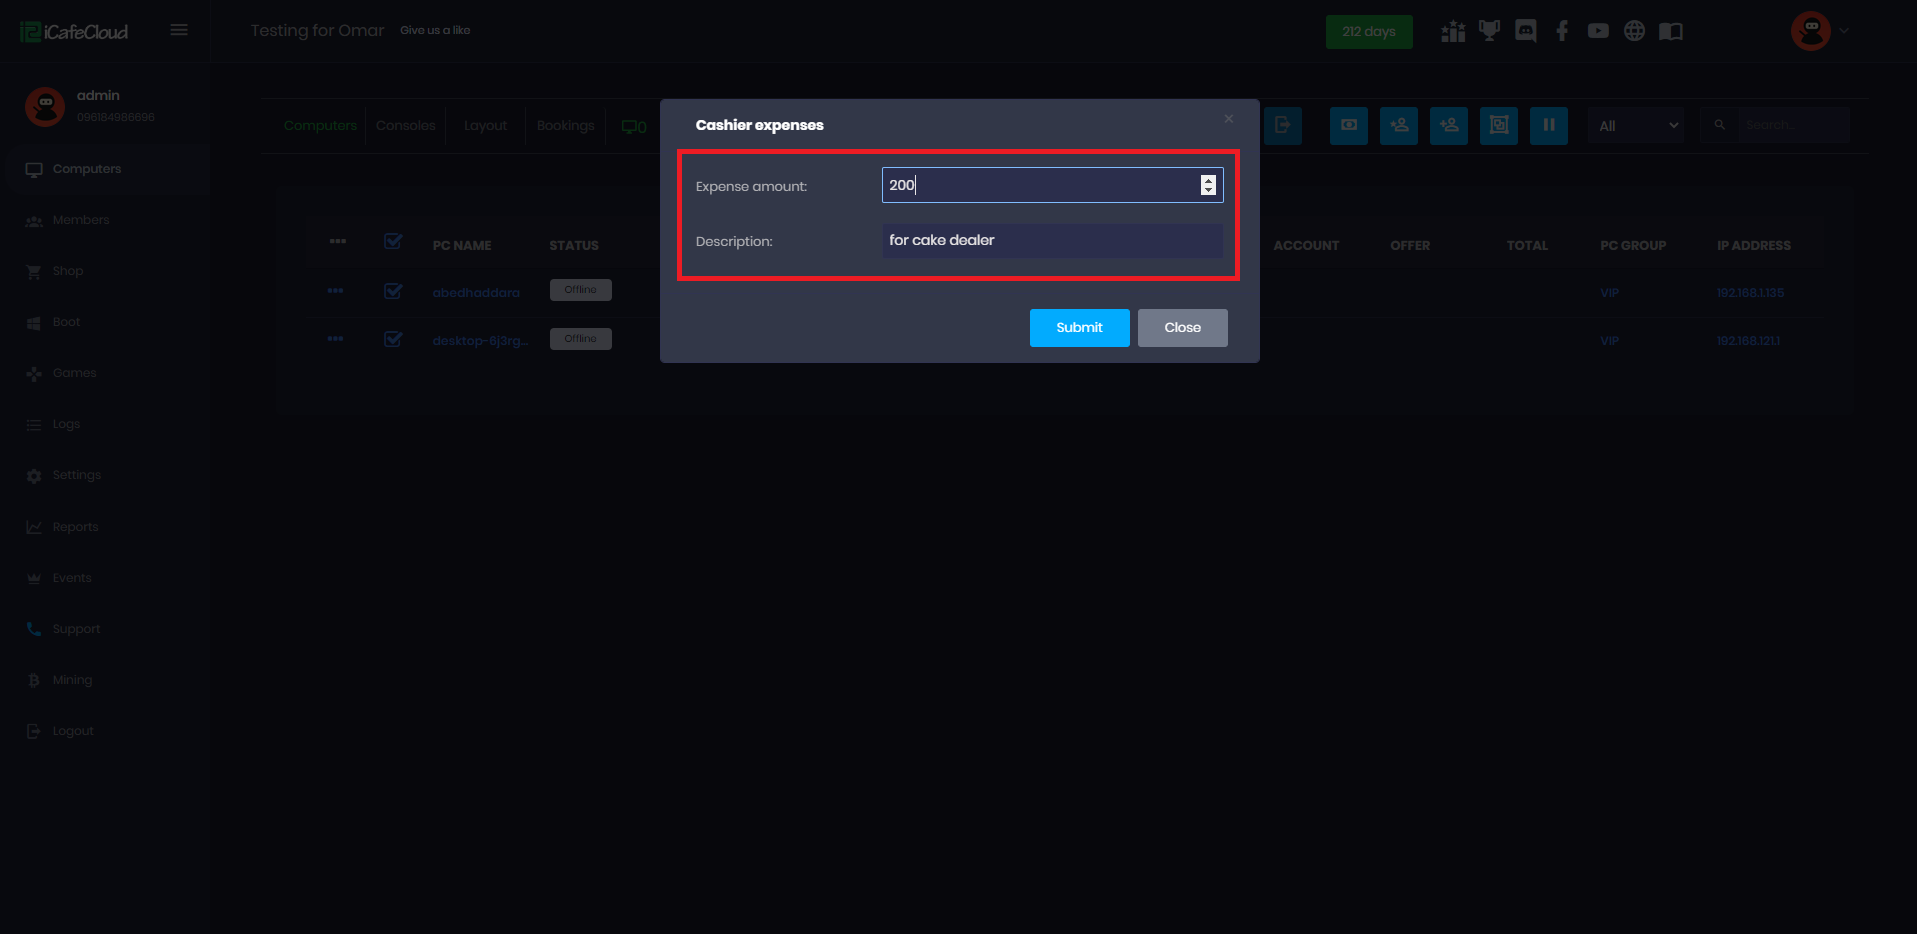Check the abedhaddara row checkbox

[393, 291]
